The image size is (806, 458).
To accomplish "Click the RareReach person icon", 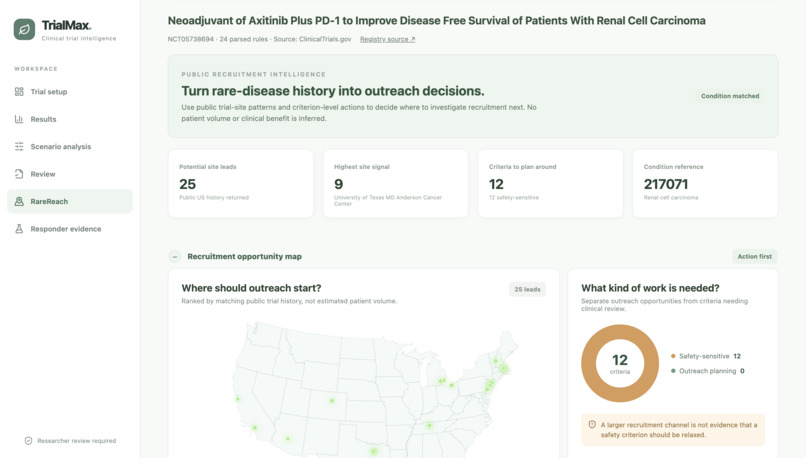I will click(x=19, y=201).
